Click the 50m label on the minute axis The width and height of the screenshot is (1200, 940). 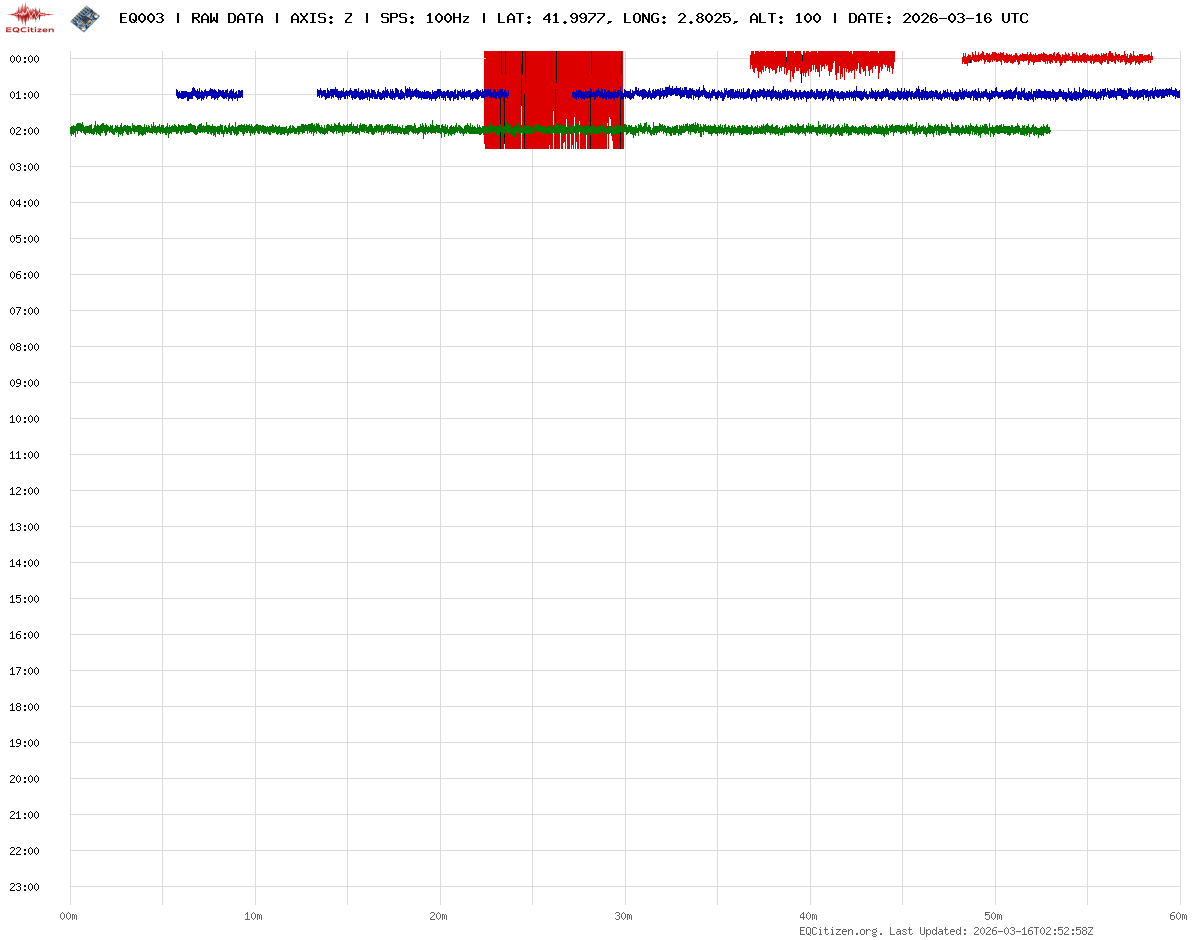click(x=994, y=916)
